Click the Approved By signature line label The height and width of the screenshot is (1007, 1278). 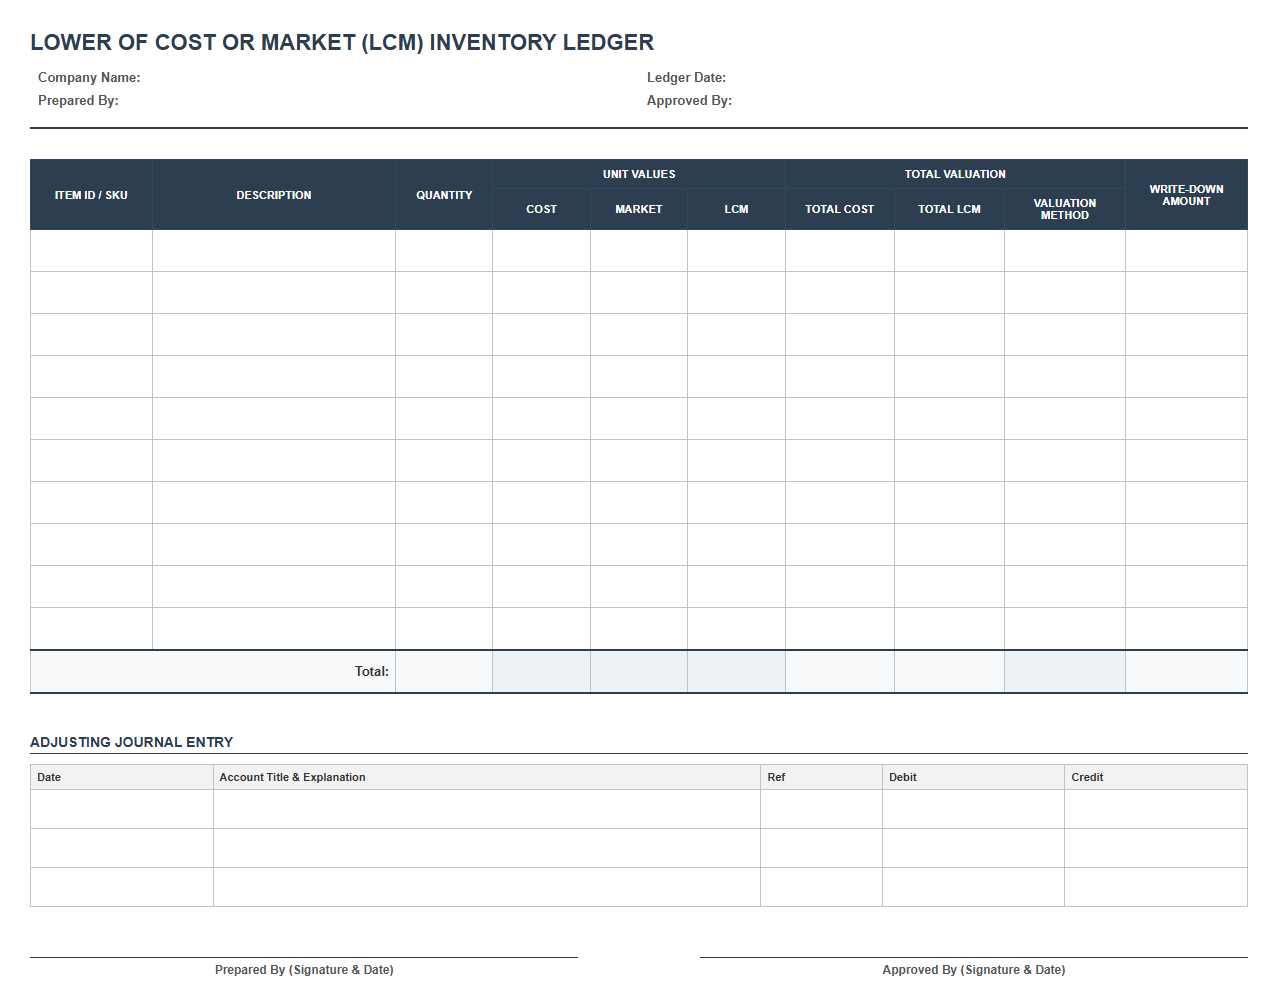pyautogui.click(x=974, y=970)
